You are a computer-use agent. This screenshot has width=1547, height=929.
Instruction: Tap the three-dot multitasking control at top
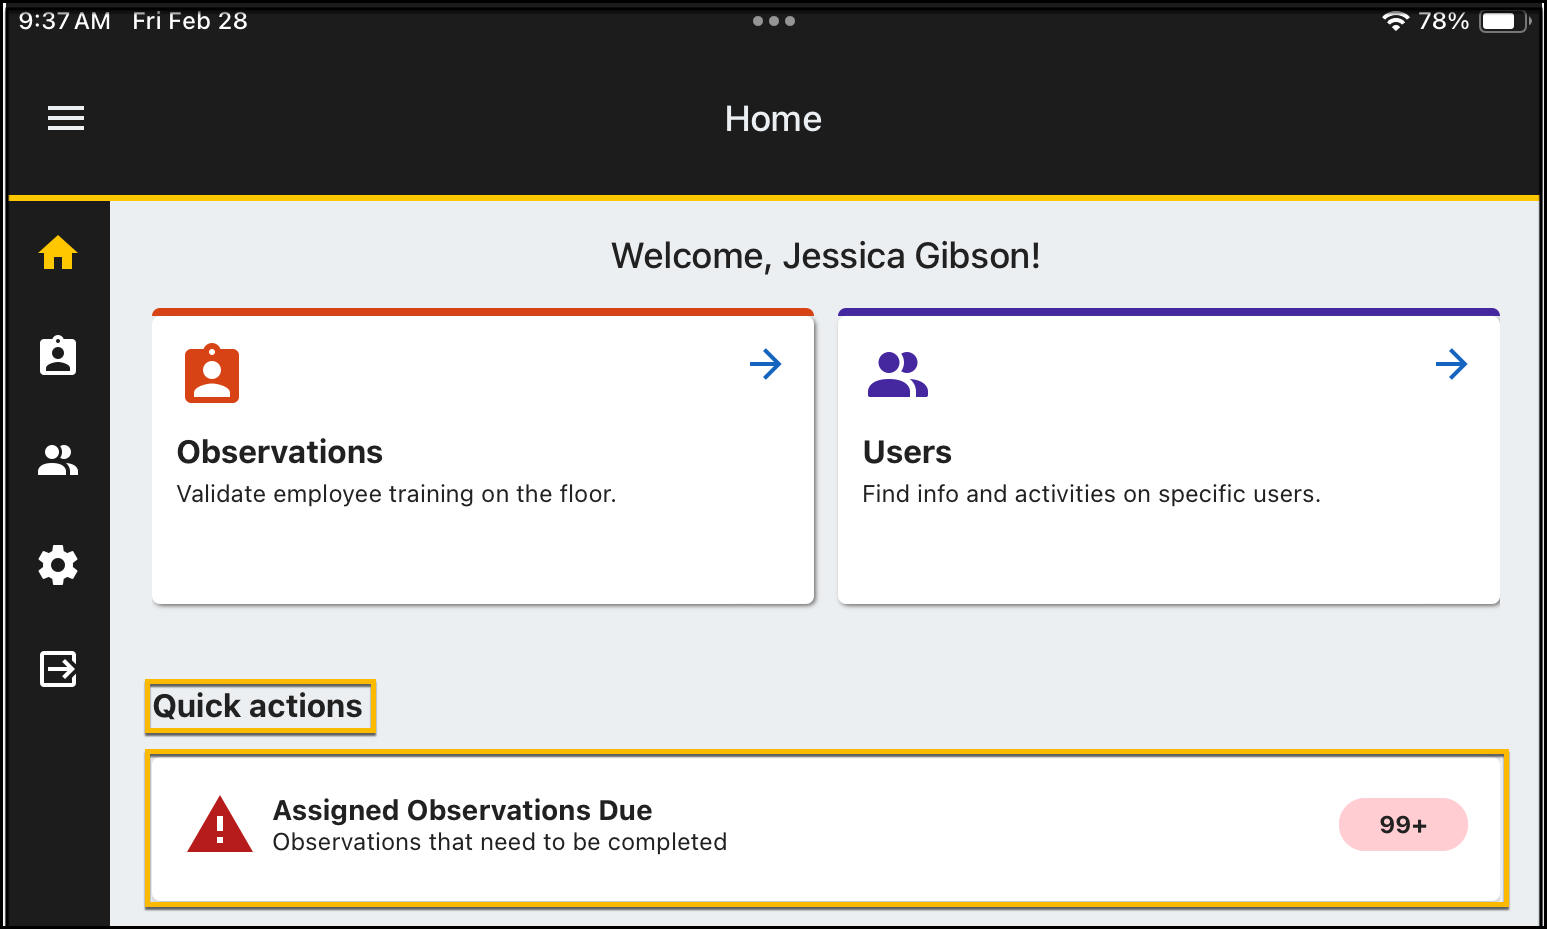[x=773, y=21]
